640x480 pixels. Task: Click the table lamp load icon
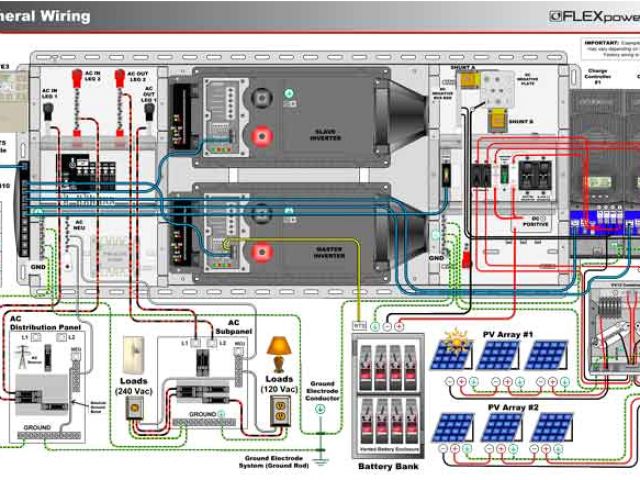[x=277, y=352]
